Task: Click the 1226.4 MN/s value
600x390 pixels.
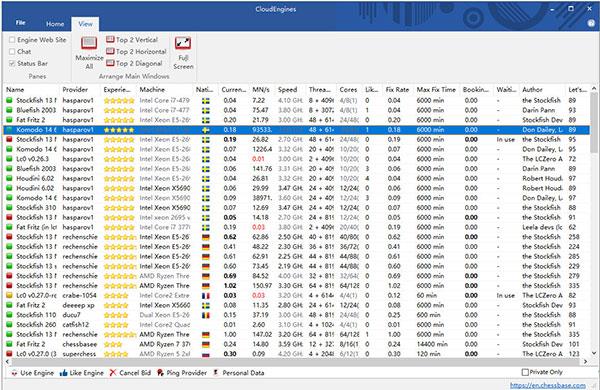Action: pos(262,149)
